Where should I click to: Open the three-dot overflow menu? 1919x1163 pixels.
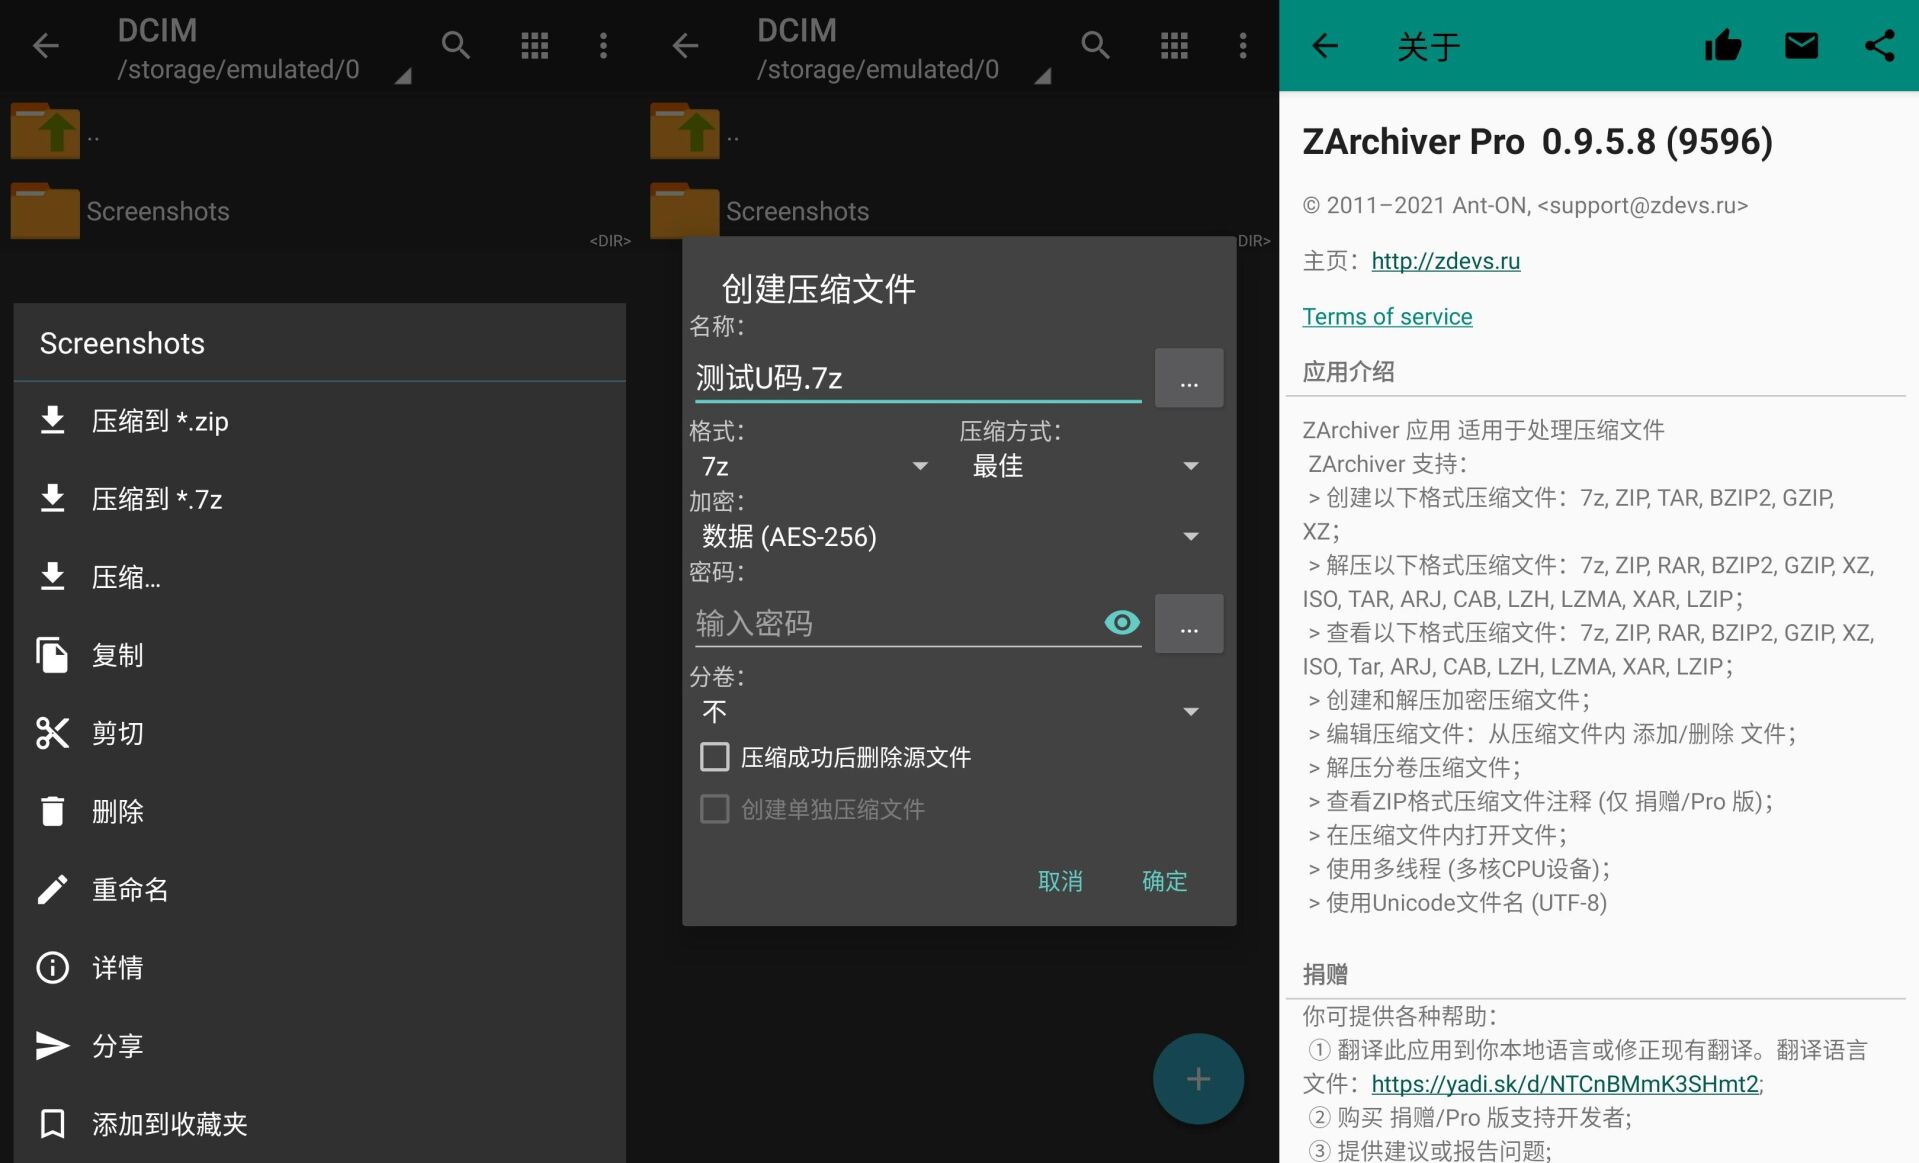pyautogui.click(x=604, y=45)
